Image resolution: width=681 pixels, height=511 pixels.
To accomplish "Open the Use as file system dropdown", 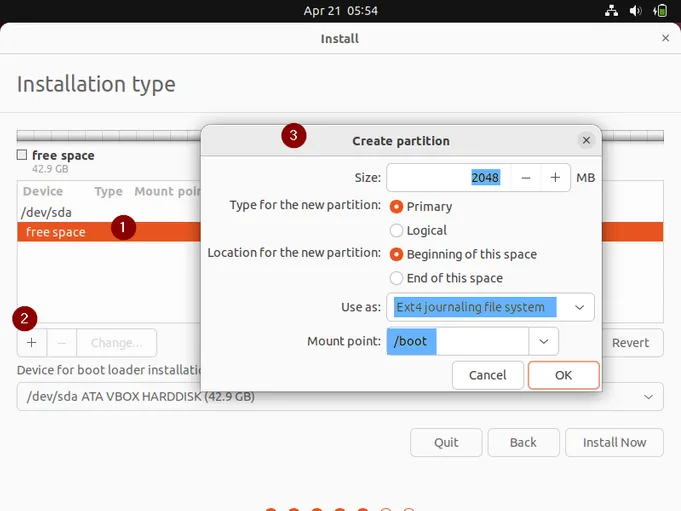I will [490, 307].
